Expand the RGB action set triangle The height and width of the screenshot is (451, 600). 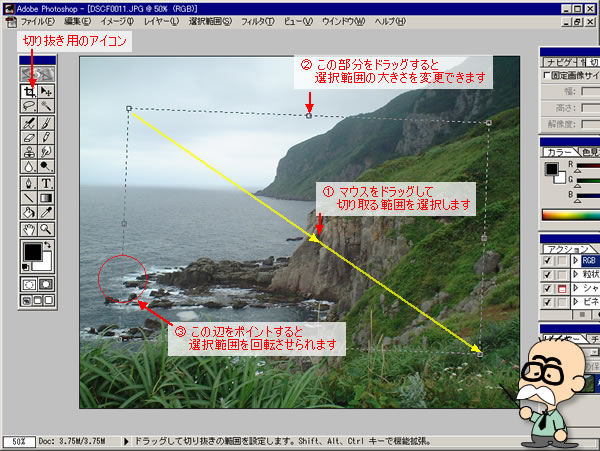[x=574, y=261]
